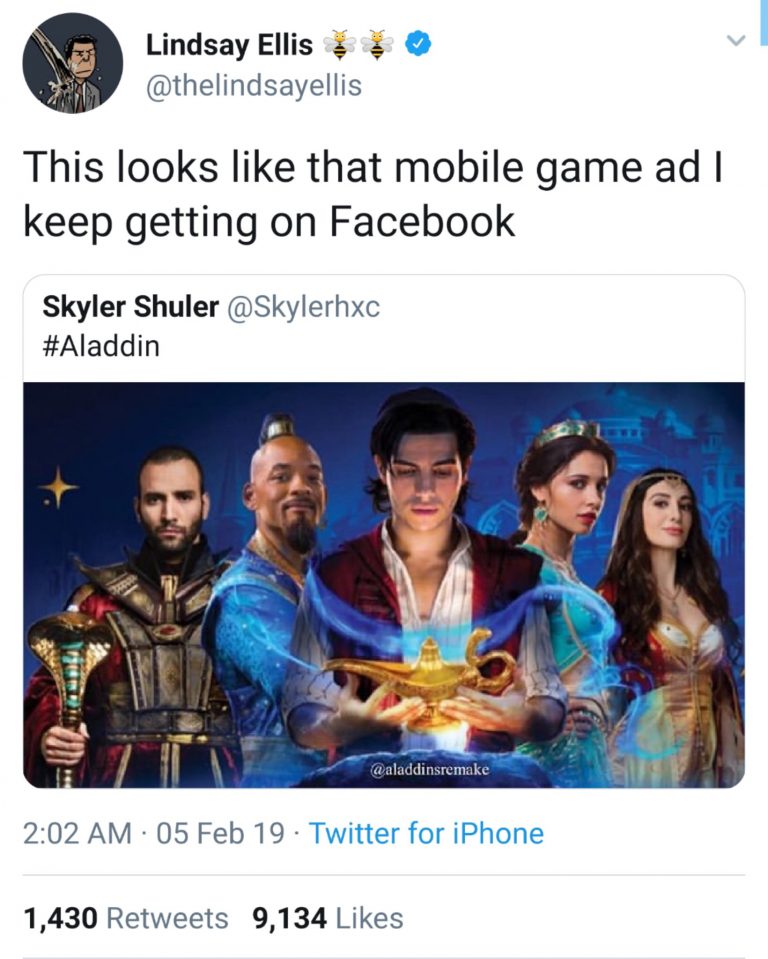768x959 pixels.
Task: Open the Aladdin poster image
Action: [384, 585]
